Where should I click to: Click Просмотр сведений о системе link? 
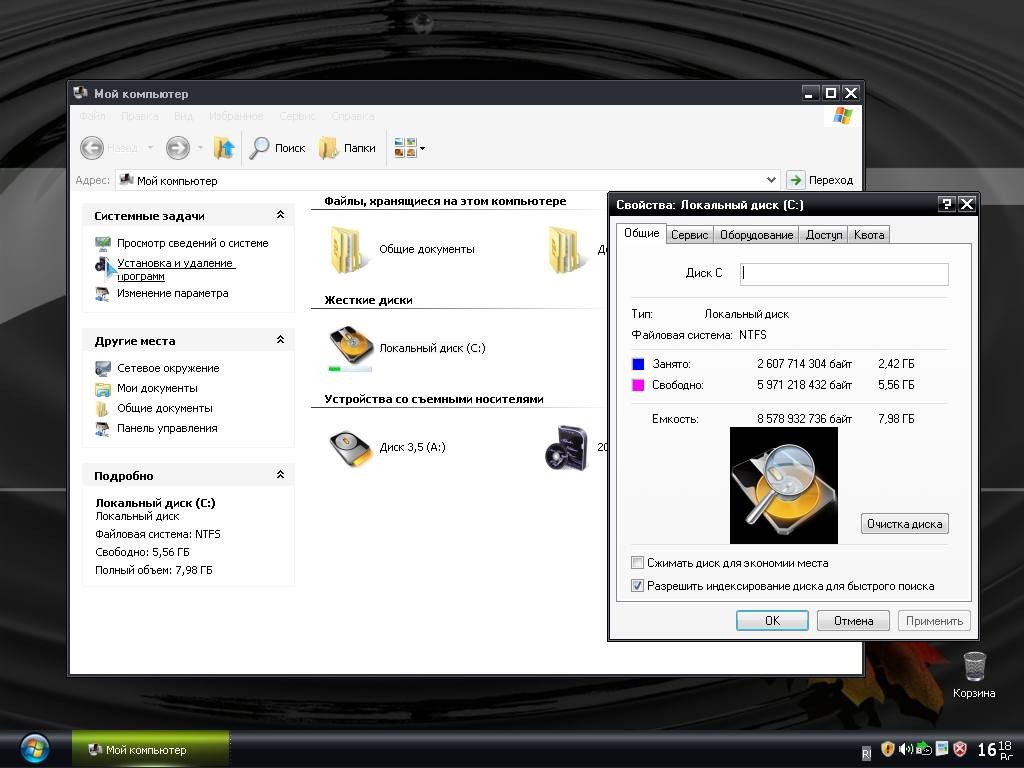(x=193, y=243)
